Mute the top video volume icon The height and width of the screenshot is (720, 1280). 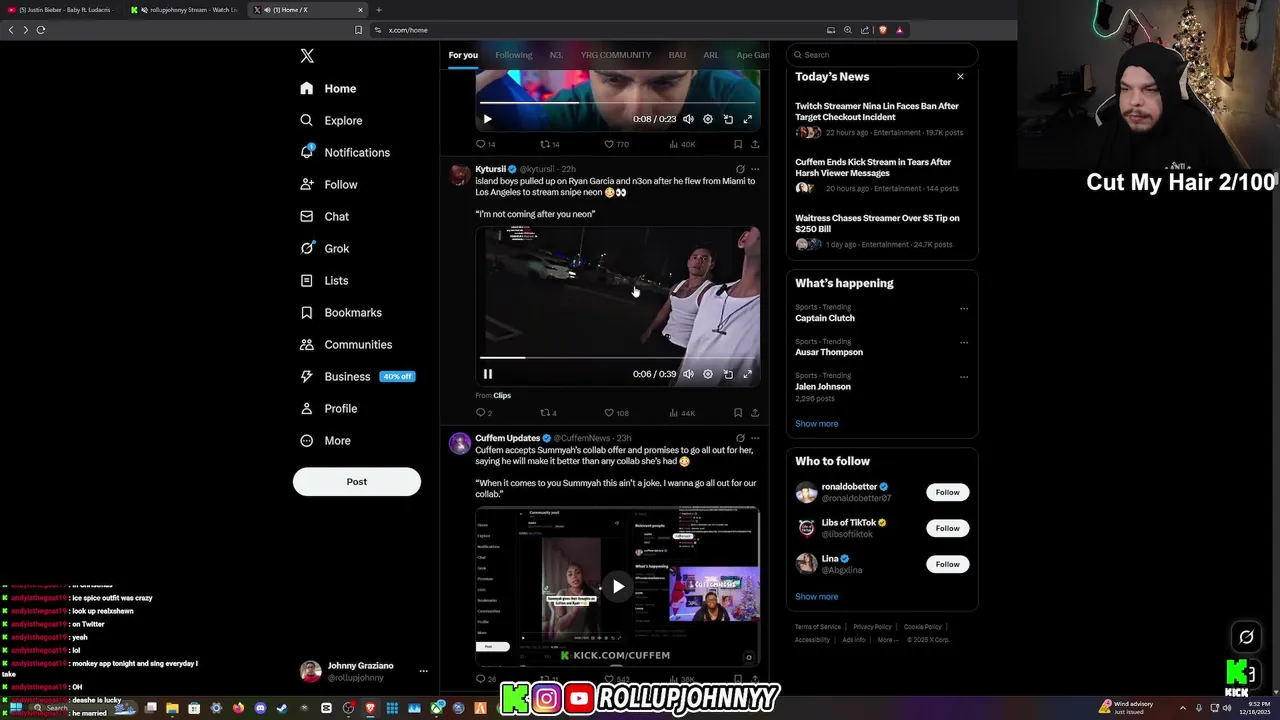coord(688,119)
